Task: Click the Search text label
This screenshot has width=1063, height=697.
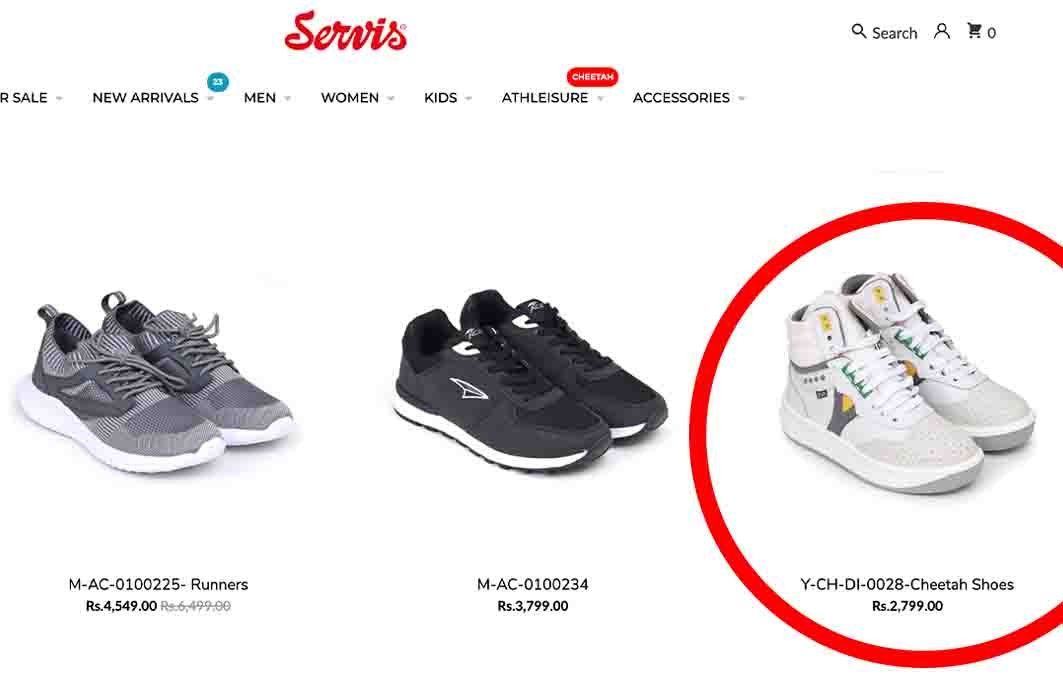Action: pos(894,33)
